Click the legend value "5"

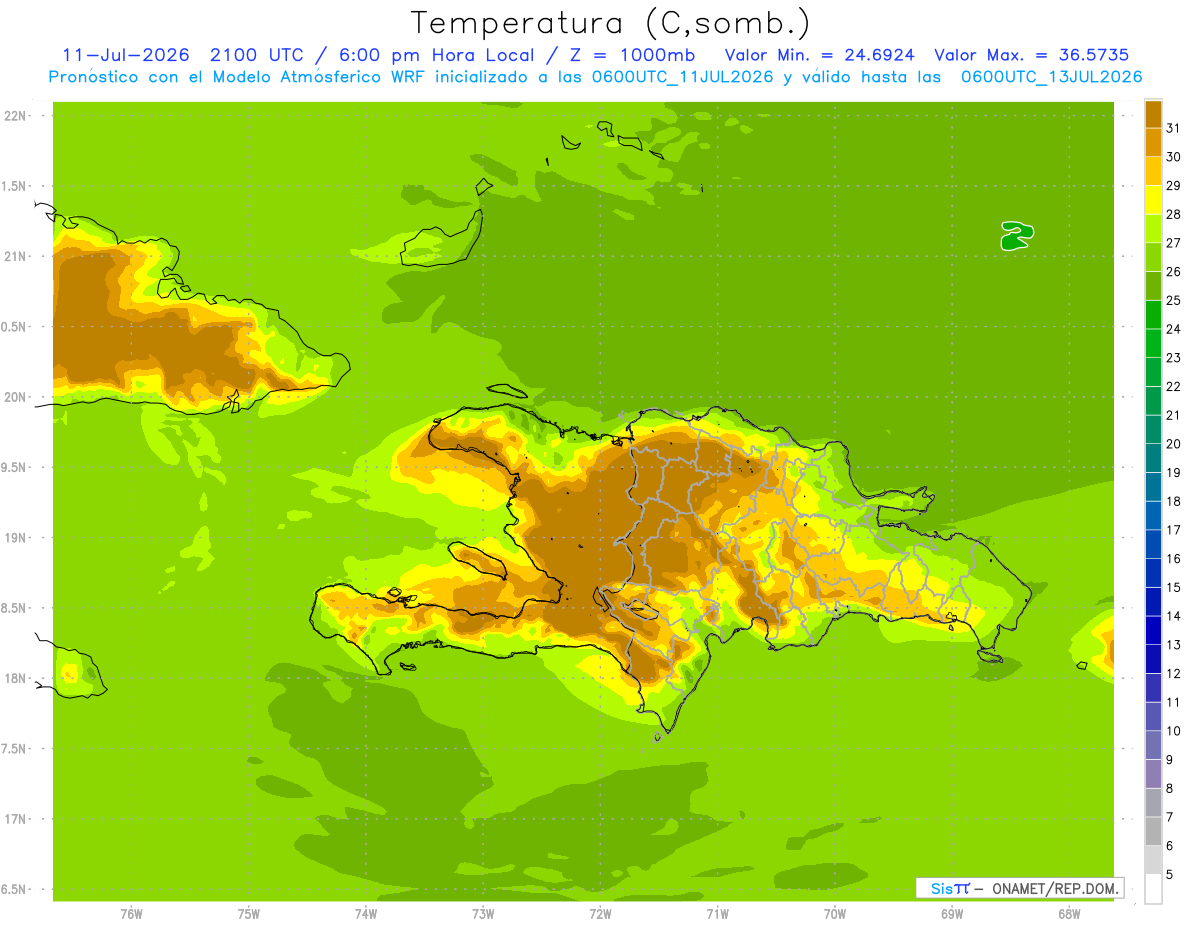(x=1170, y=875)
